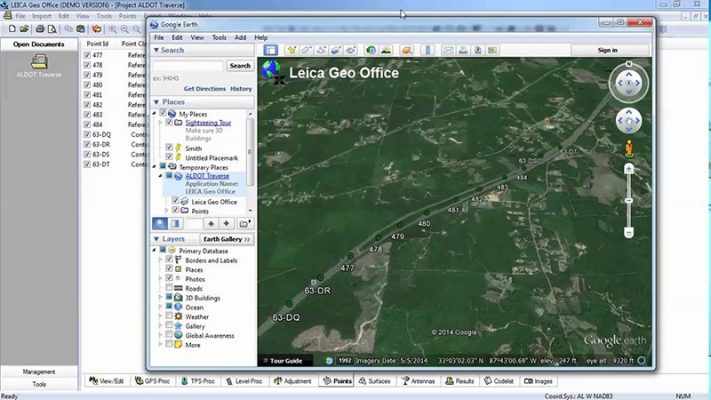The height and width of the screenshot is (400, 711).
Task: Open Google Earth Add menu
Action: click(240, 38)
